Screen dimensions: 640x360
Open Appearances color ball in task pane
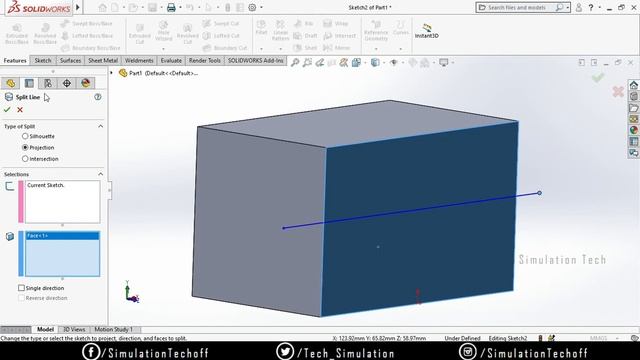point(633,130)
